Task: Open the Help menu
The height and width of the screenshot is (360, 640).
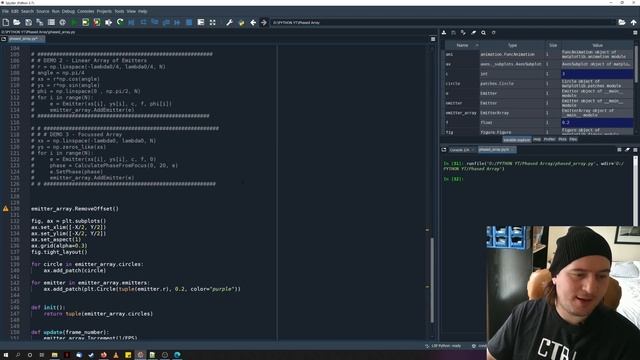Action: coord(142,11)
